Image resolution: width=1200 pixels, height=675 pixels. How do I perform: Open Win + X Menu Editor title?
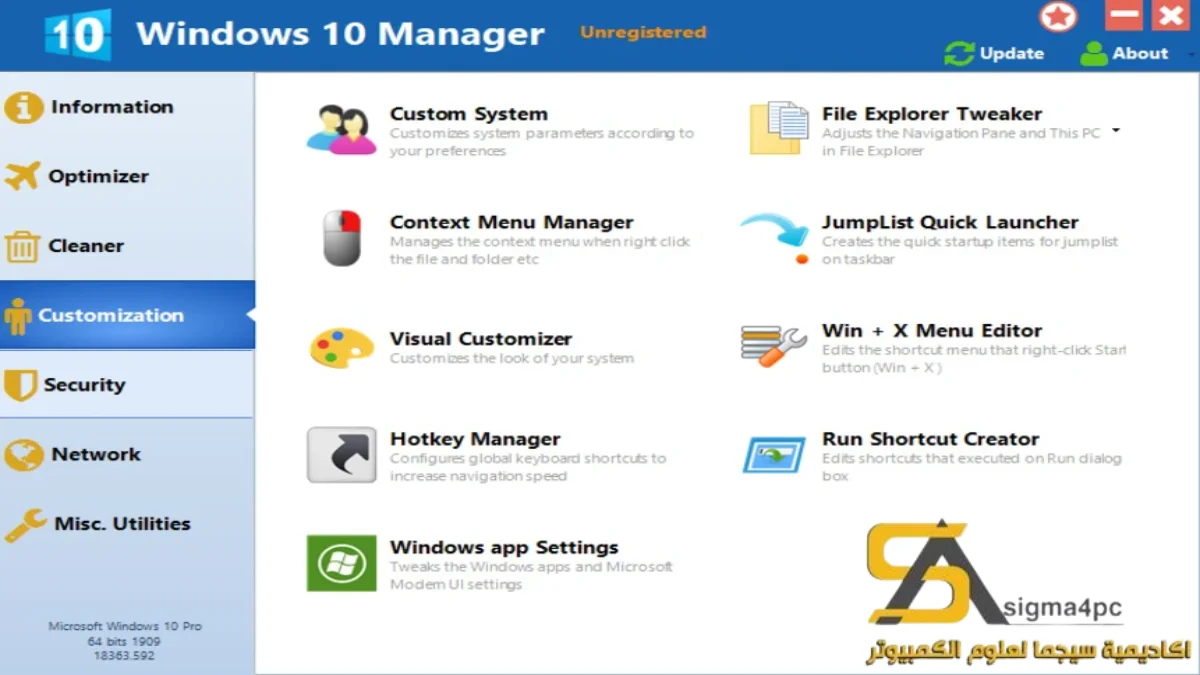tap(932, 330)
